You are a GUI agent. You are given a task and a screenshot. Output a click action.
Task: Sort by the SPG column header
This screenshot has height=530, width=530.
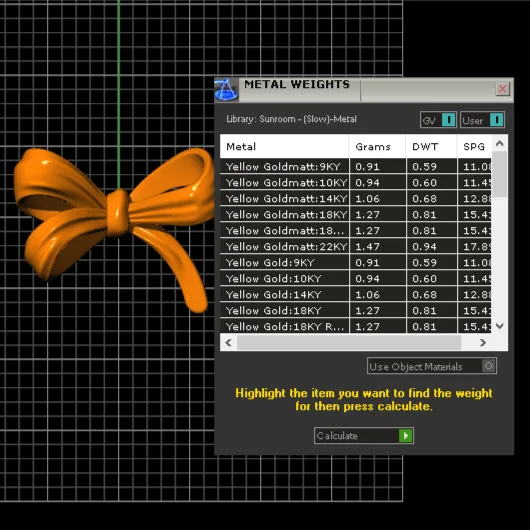coord(474,146)
